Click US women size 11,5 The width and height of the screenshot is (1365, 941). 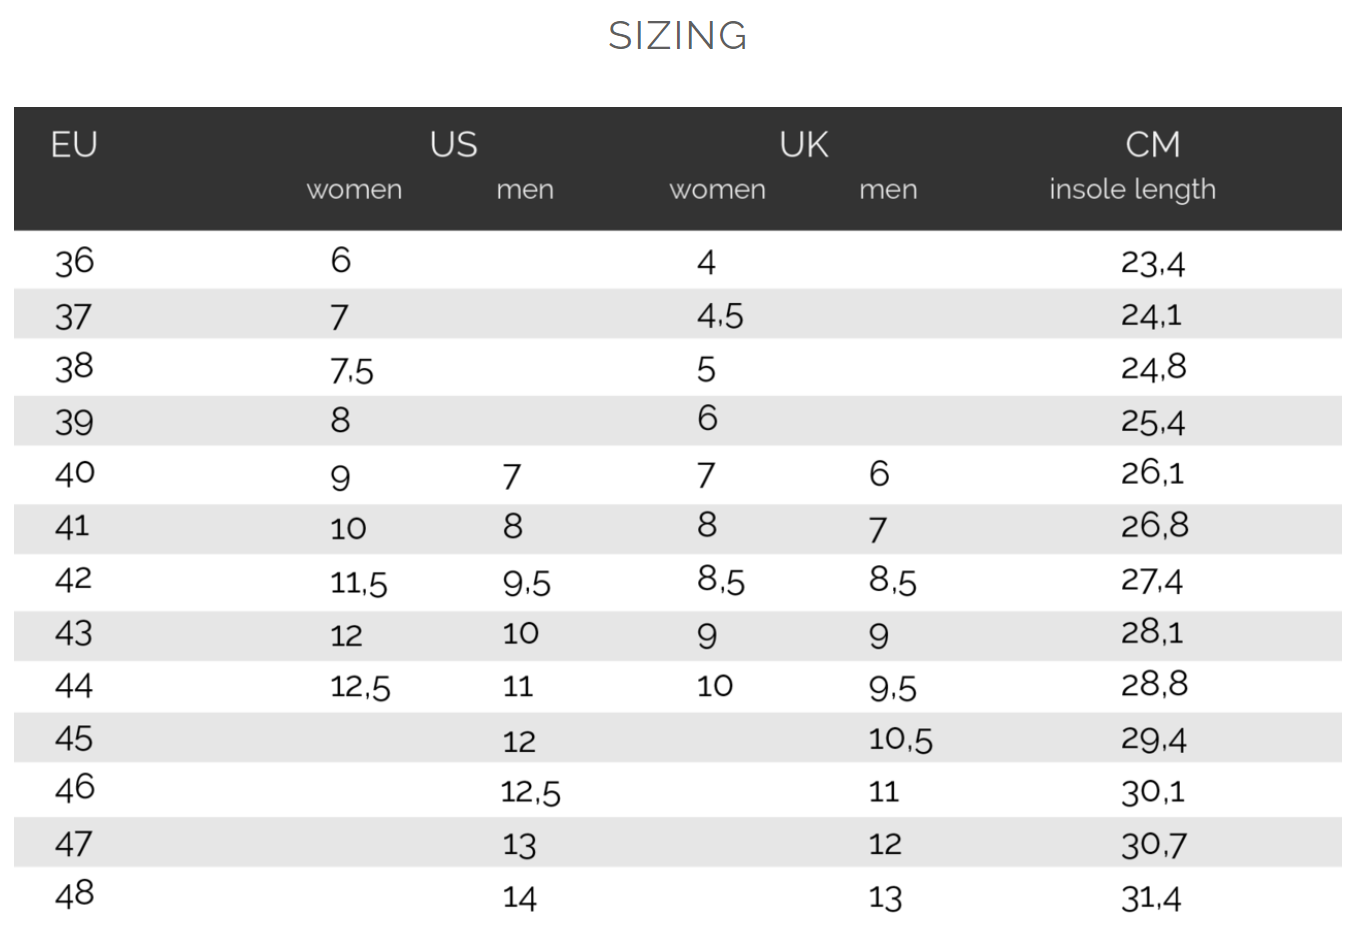click(358, 583)
